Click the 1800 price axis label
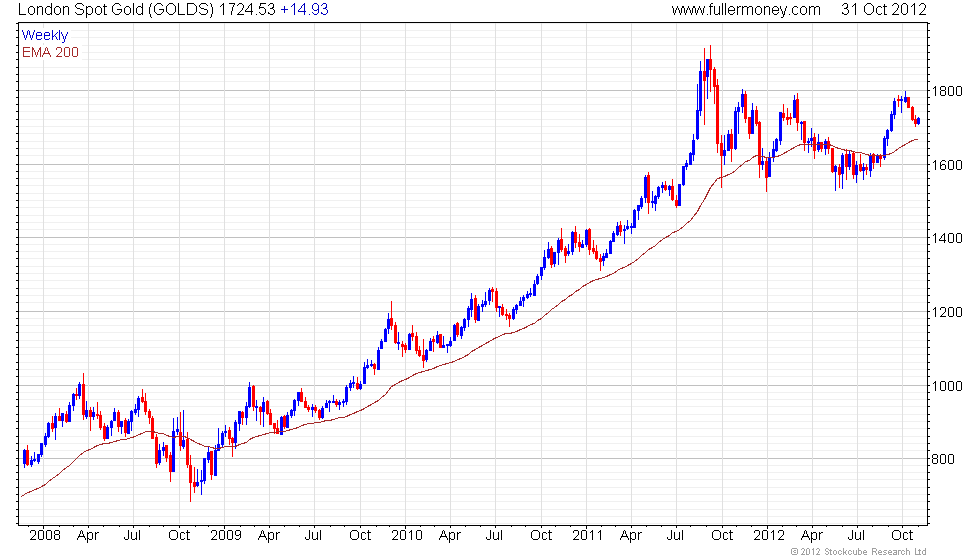This screenshot has width=980, height=560. coord(947,91)
